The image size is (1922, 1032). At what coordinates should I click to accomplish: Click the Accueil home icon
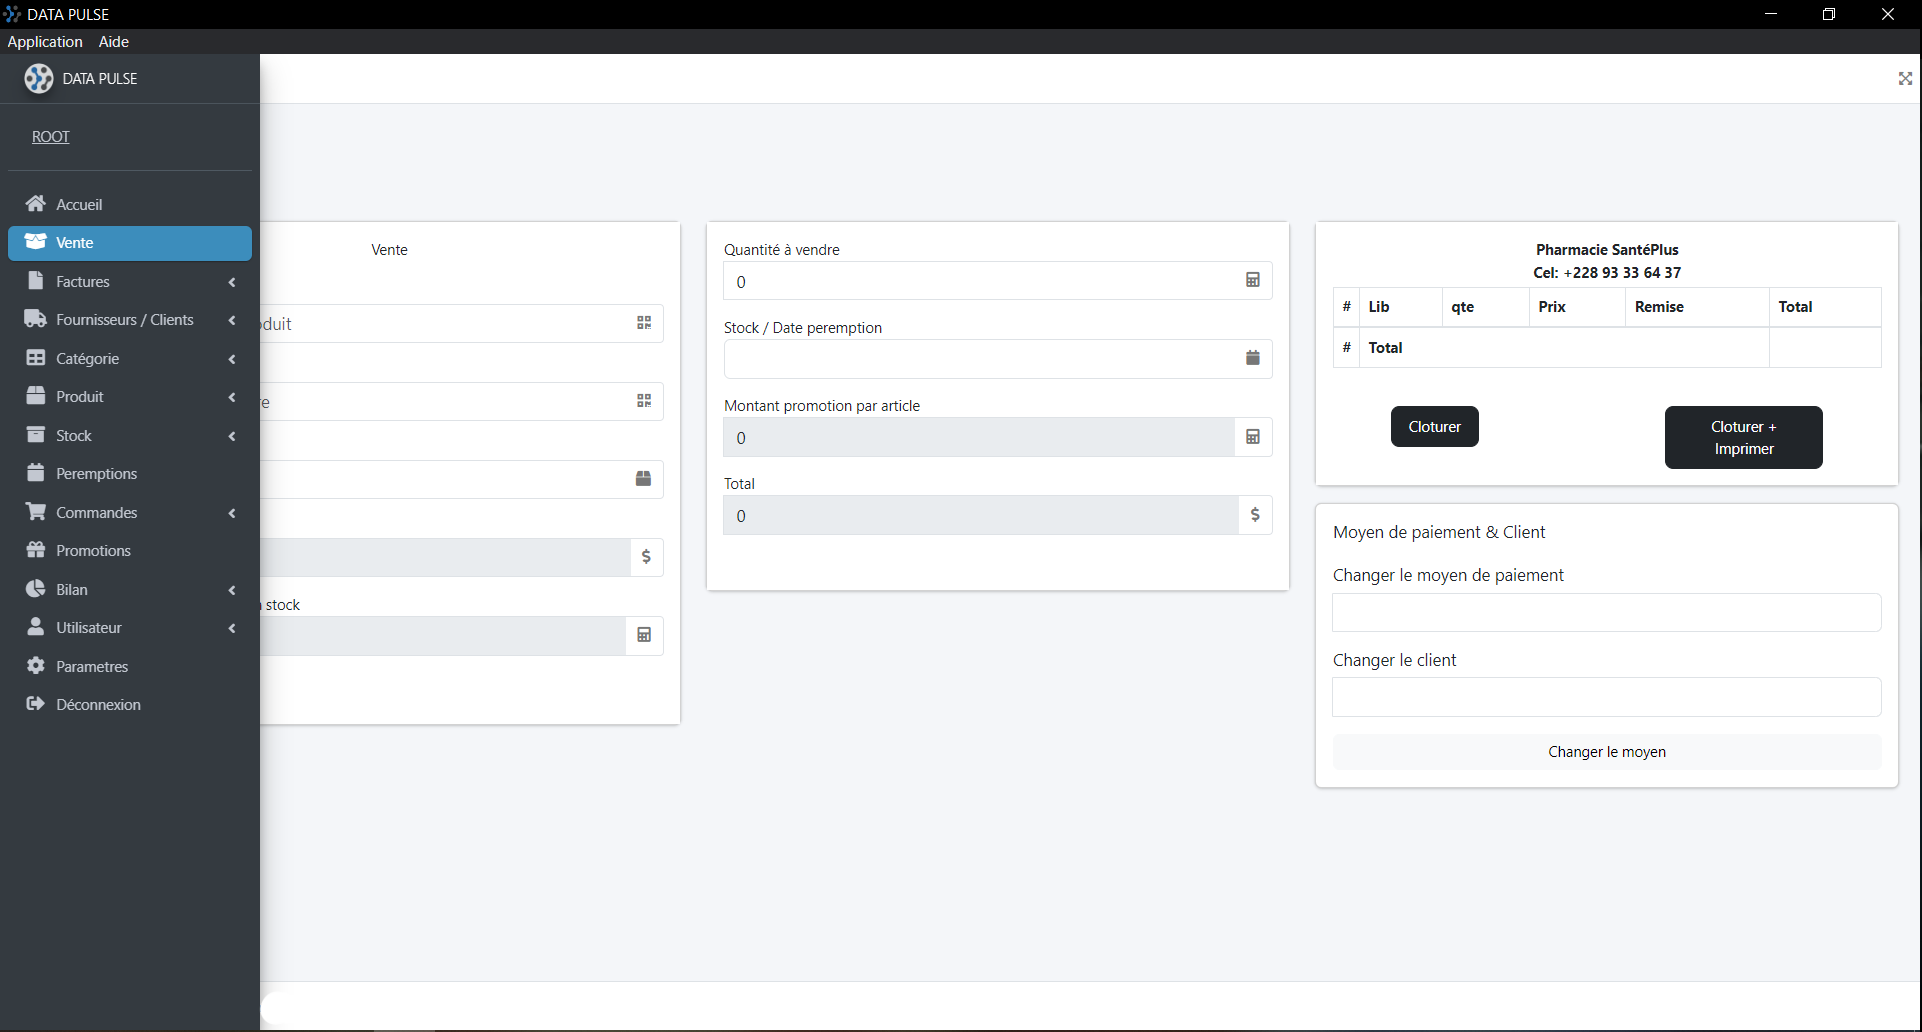pos(36,204)
